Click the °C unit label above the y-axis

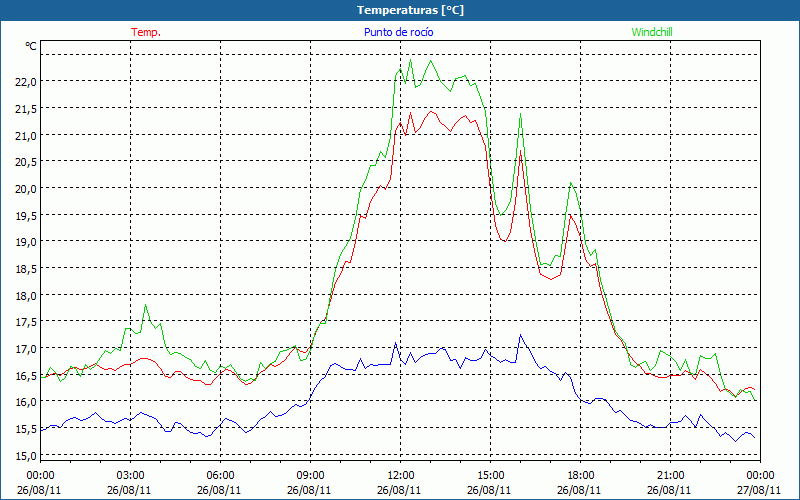pos(31,46)
